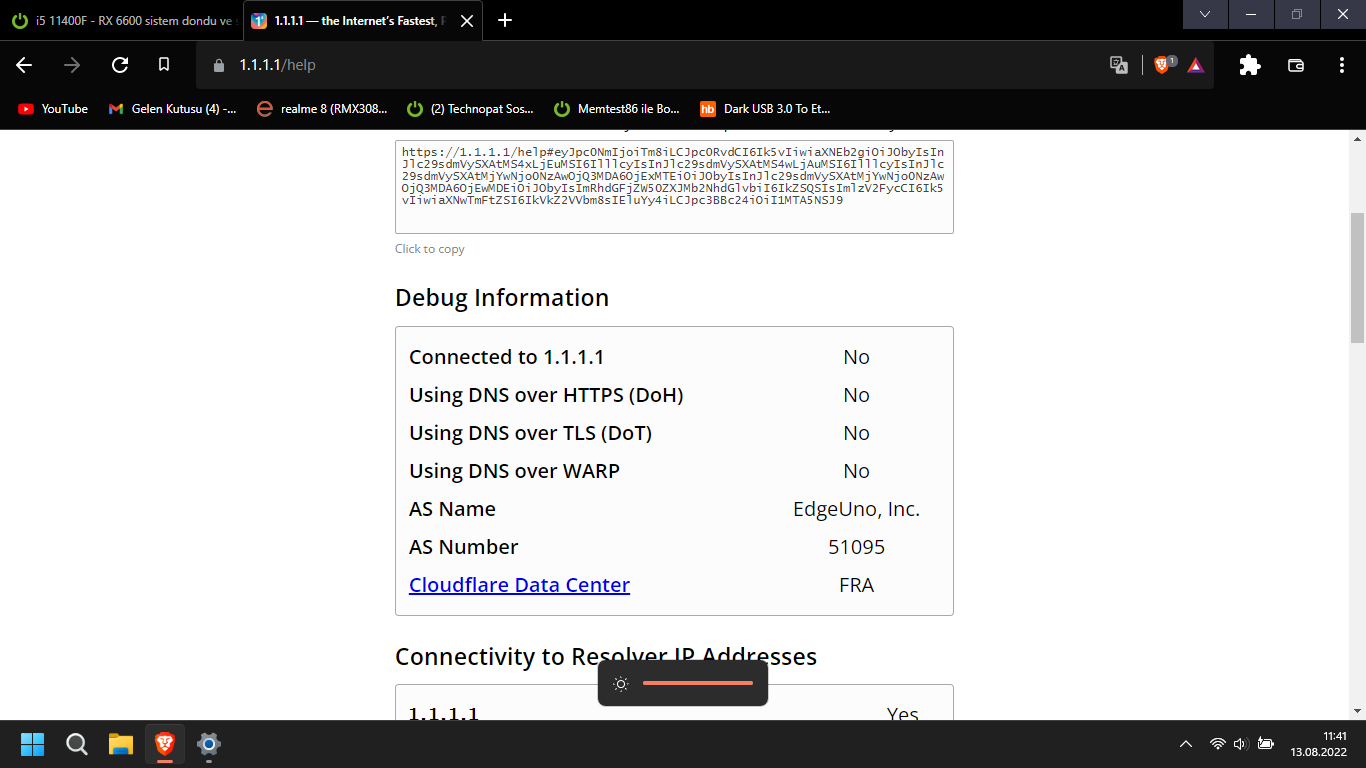Open the Brave Shields panel
This screenshot has width=1366, height=768.
coord(1162,65)
